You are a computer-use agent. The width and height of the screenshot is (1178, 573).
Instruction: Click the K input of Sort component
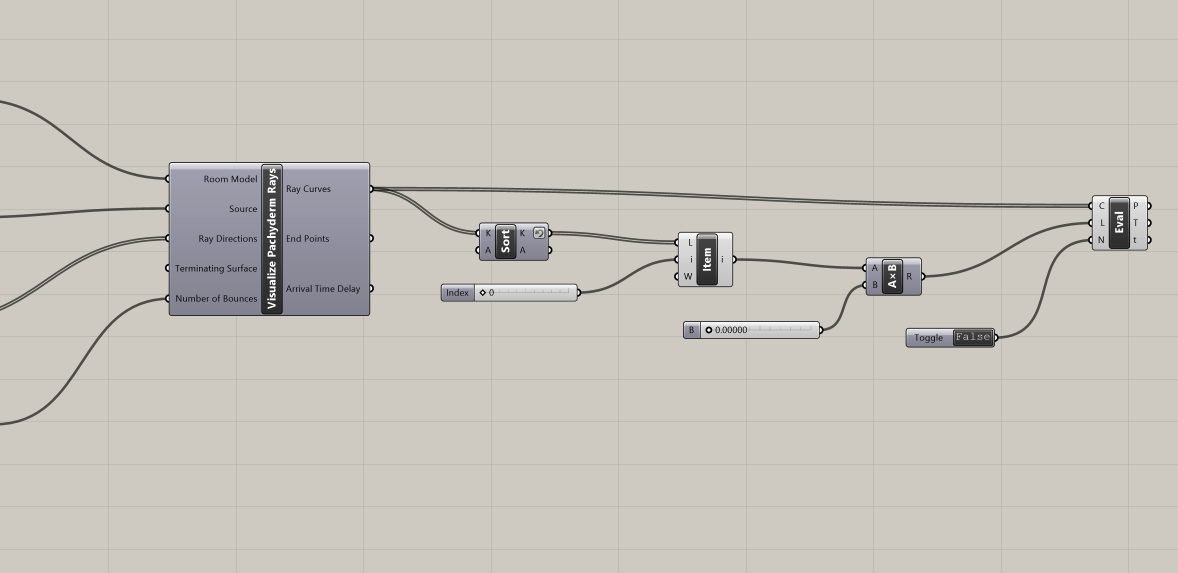488,234
